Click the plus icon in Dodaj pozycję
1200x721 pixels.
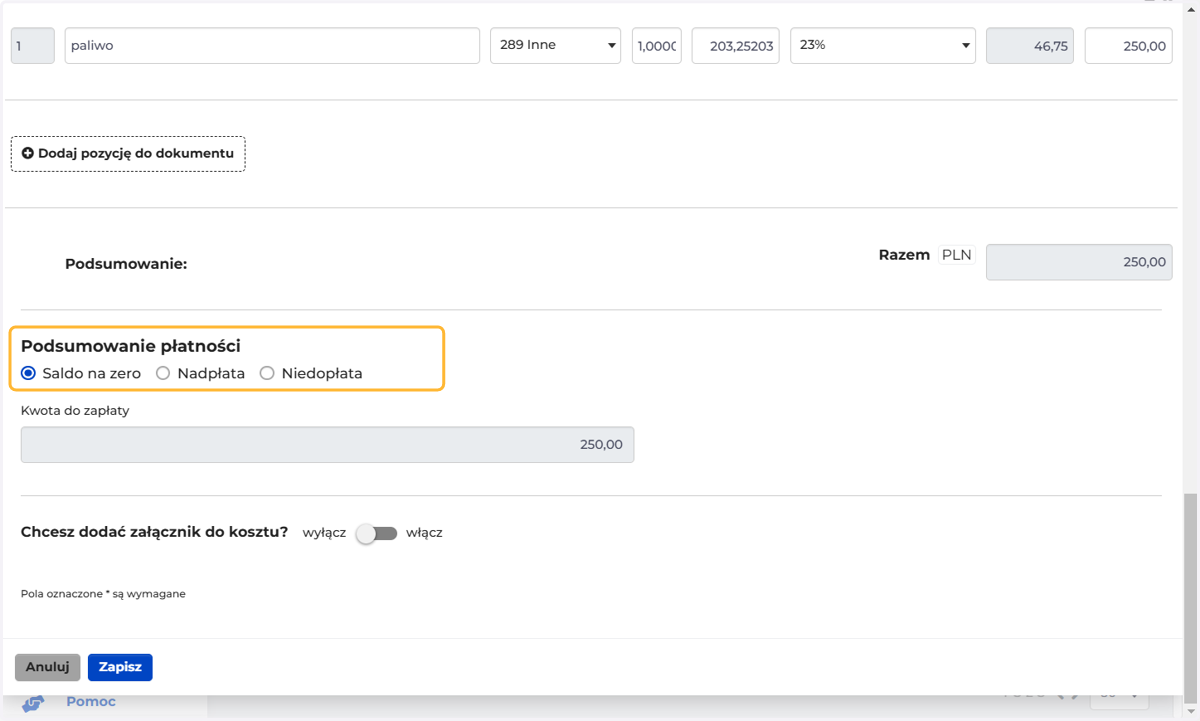pos(28,154)
